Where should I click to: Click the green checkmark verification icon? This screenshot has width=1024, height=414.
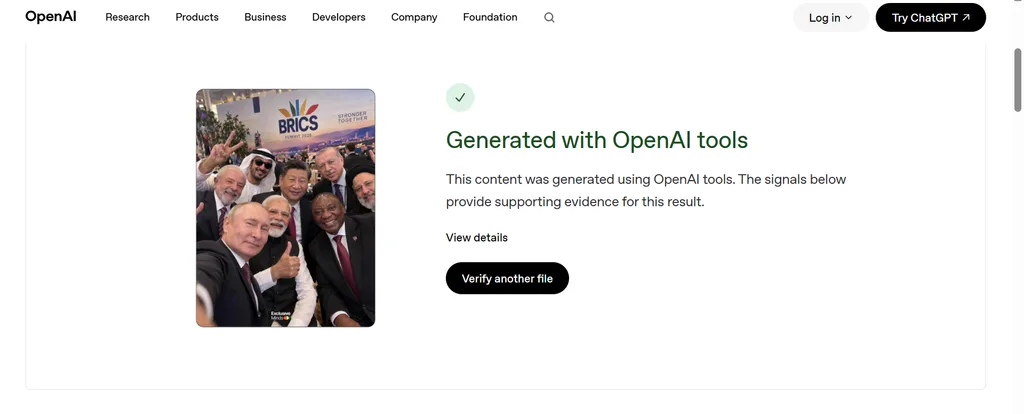(460, 97)
